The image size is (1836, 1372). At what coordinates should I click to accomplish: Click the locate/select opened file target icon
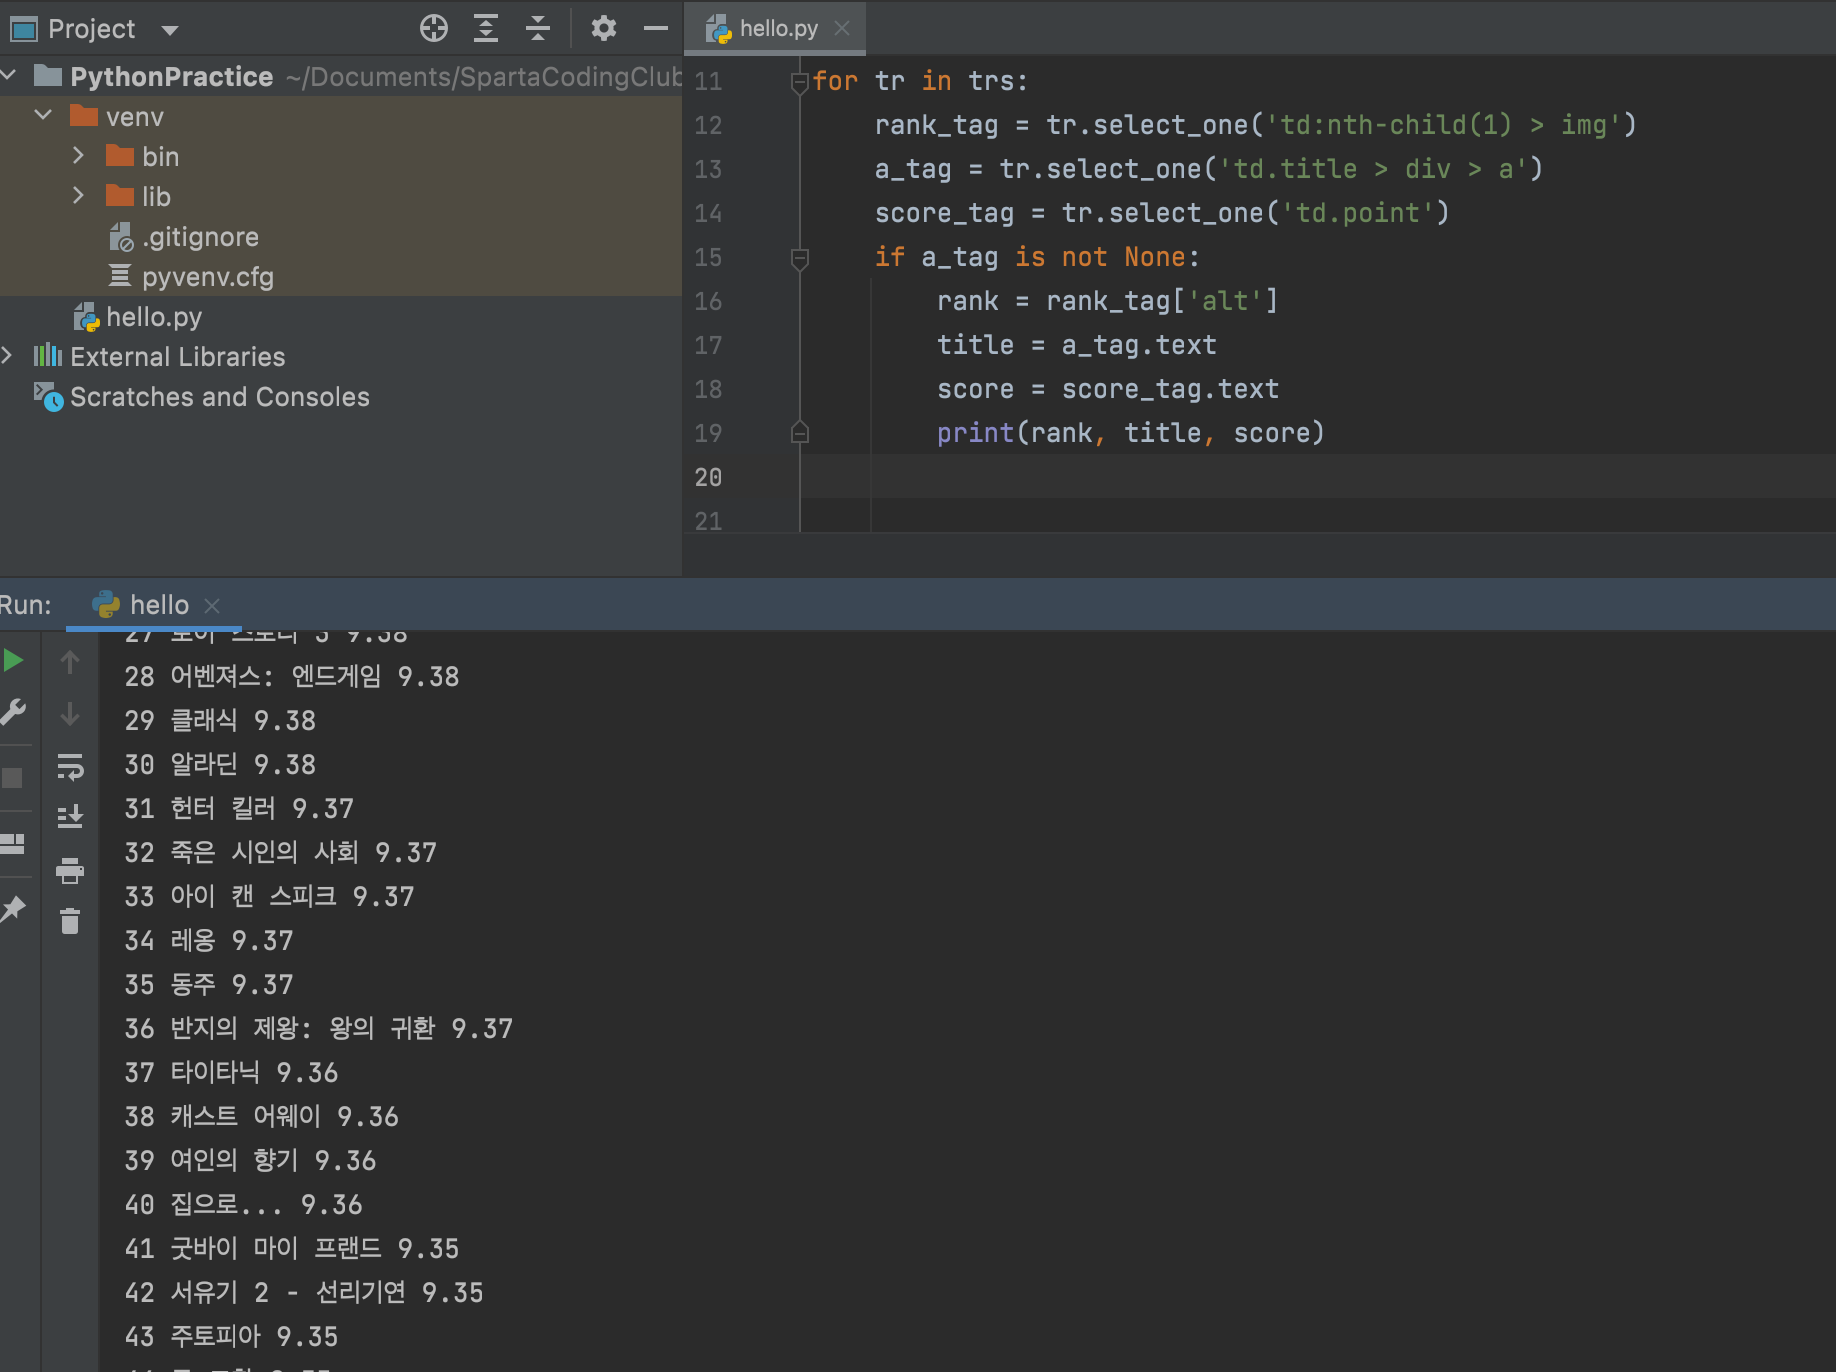pos(434,28)
